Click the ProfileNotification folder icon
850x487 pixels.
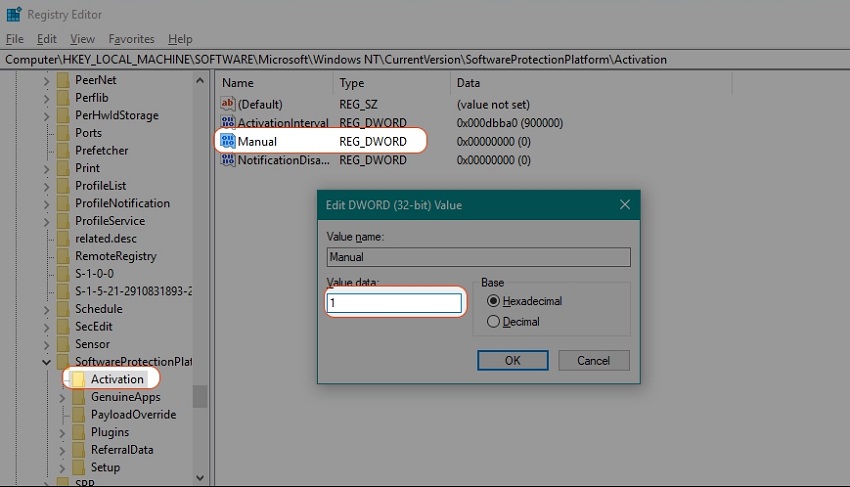(x=63, y=203)
